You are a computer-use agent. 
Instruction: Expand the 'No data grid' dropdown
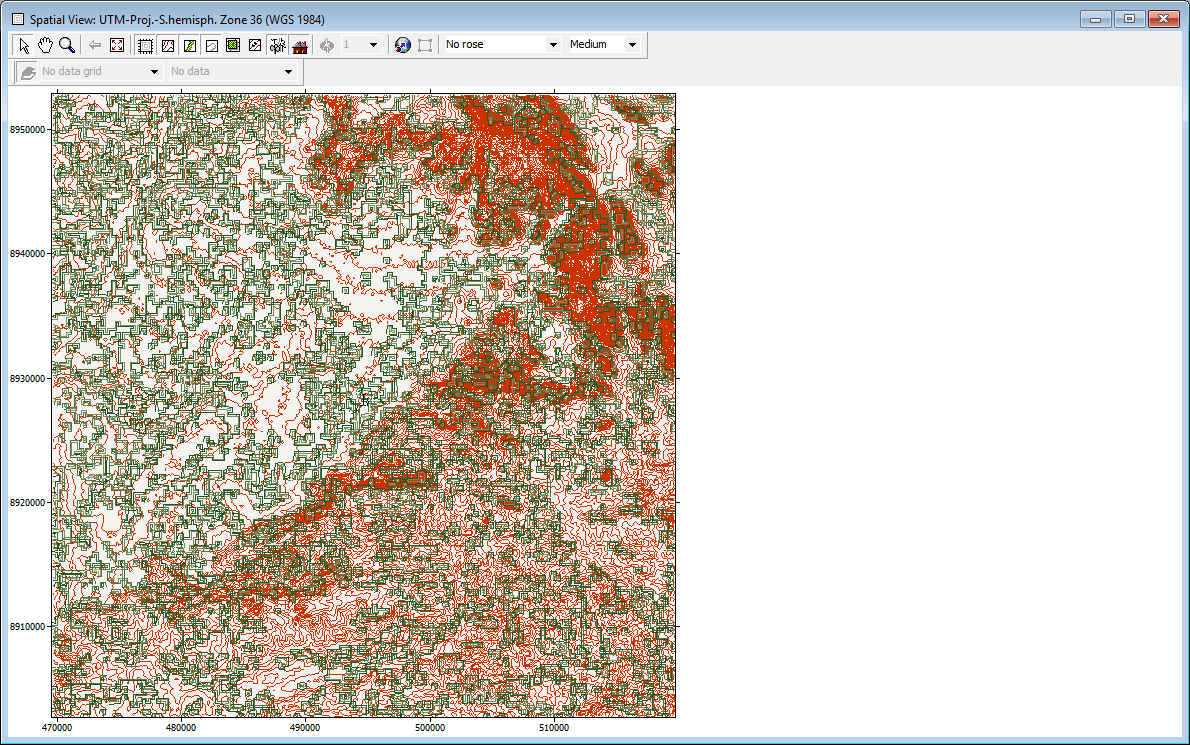click(154, 72)
